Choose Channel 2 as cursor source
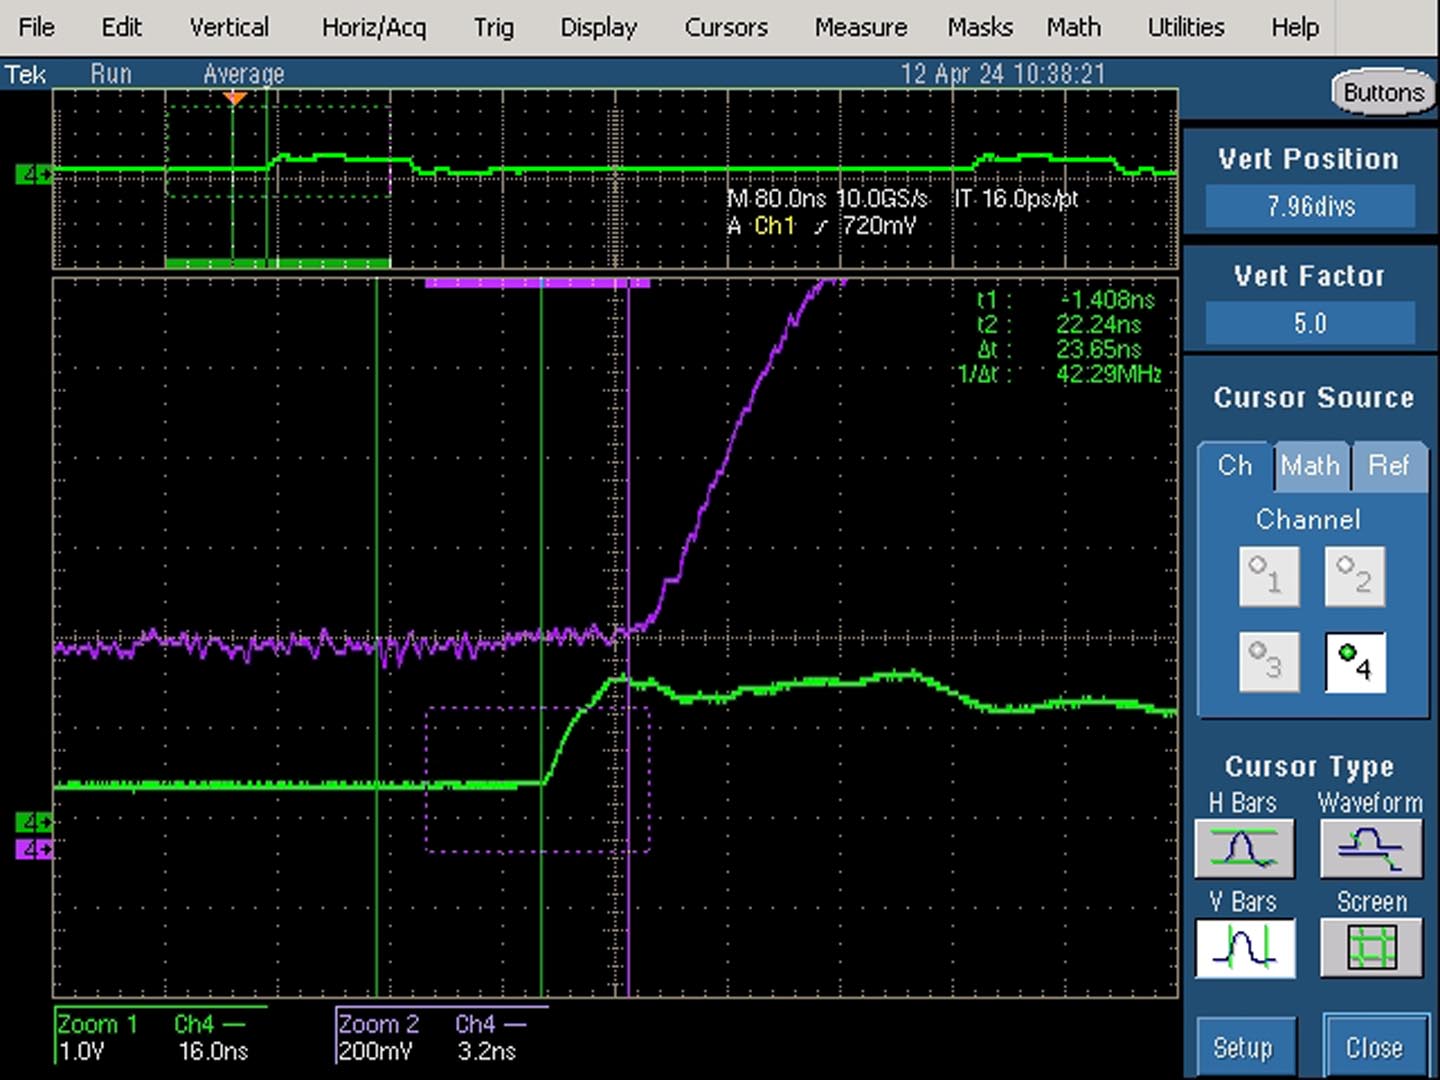This screenshot has width=1440, height=1080. pyautogui.click(x=1355, y=576)
